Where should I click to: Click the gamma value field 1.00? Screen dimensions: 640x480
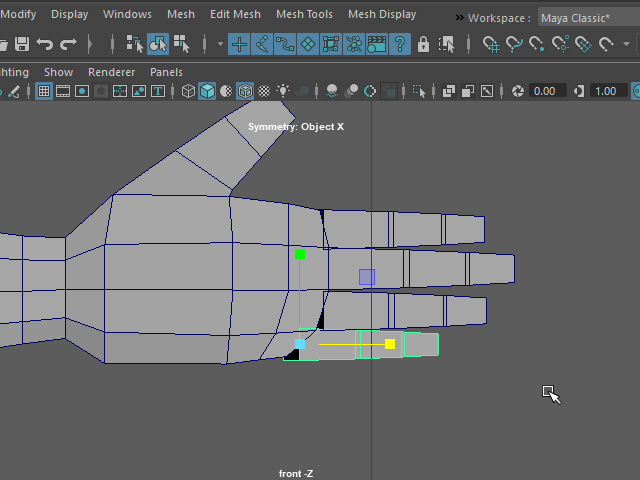click(x=604, y=91)
